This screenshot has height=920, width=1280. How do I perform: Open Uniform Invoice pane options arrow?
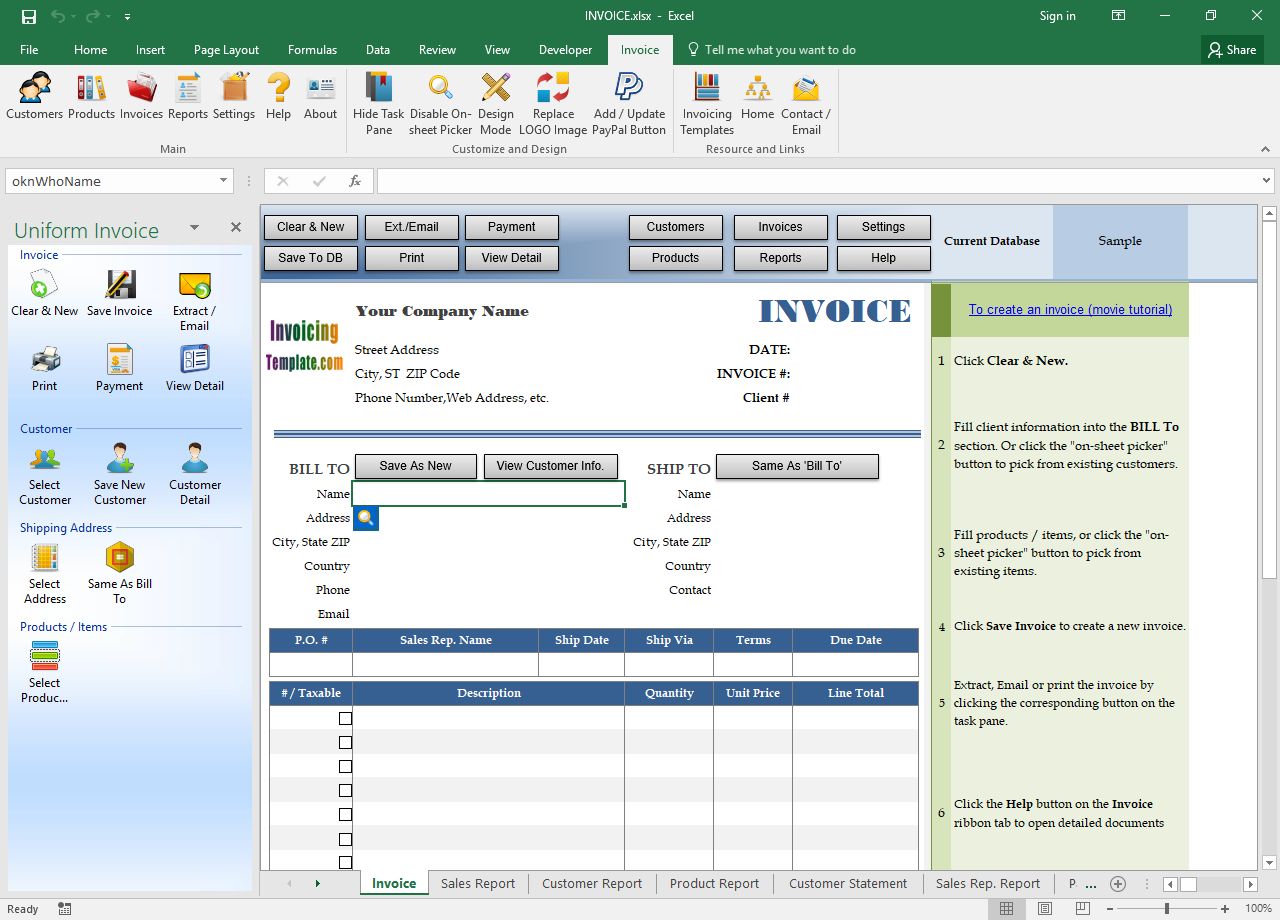click(194, 228)
